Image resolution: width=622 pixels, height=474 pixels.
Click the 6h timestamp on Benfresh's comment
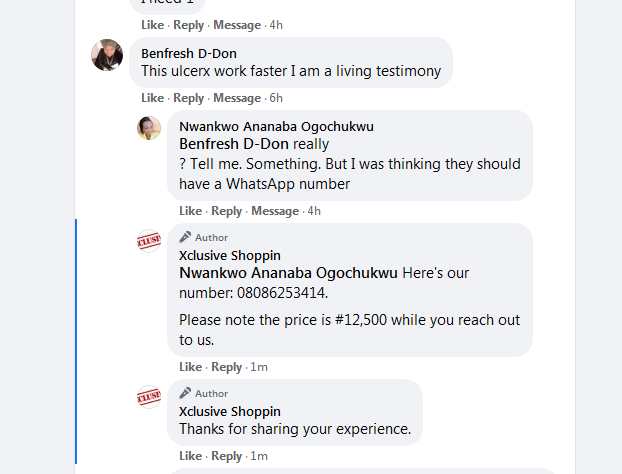pyautogui.click(x=276, y=98)
